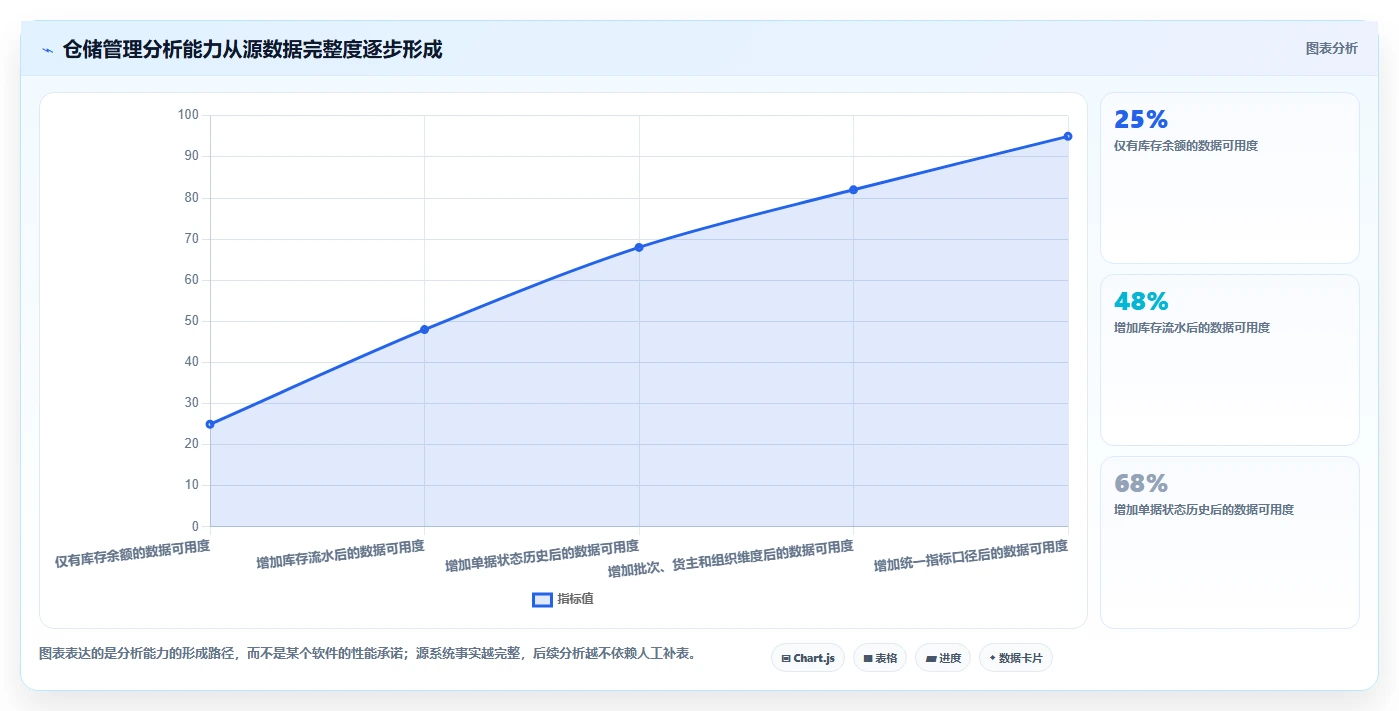The image size is (1399, 711).
Task: Click the data point at value 95
Action: click(1068, 136)
